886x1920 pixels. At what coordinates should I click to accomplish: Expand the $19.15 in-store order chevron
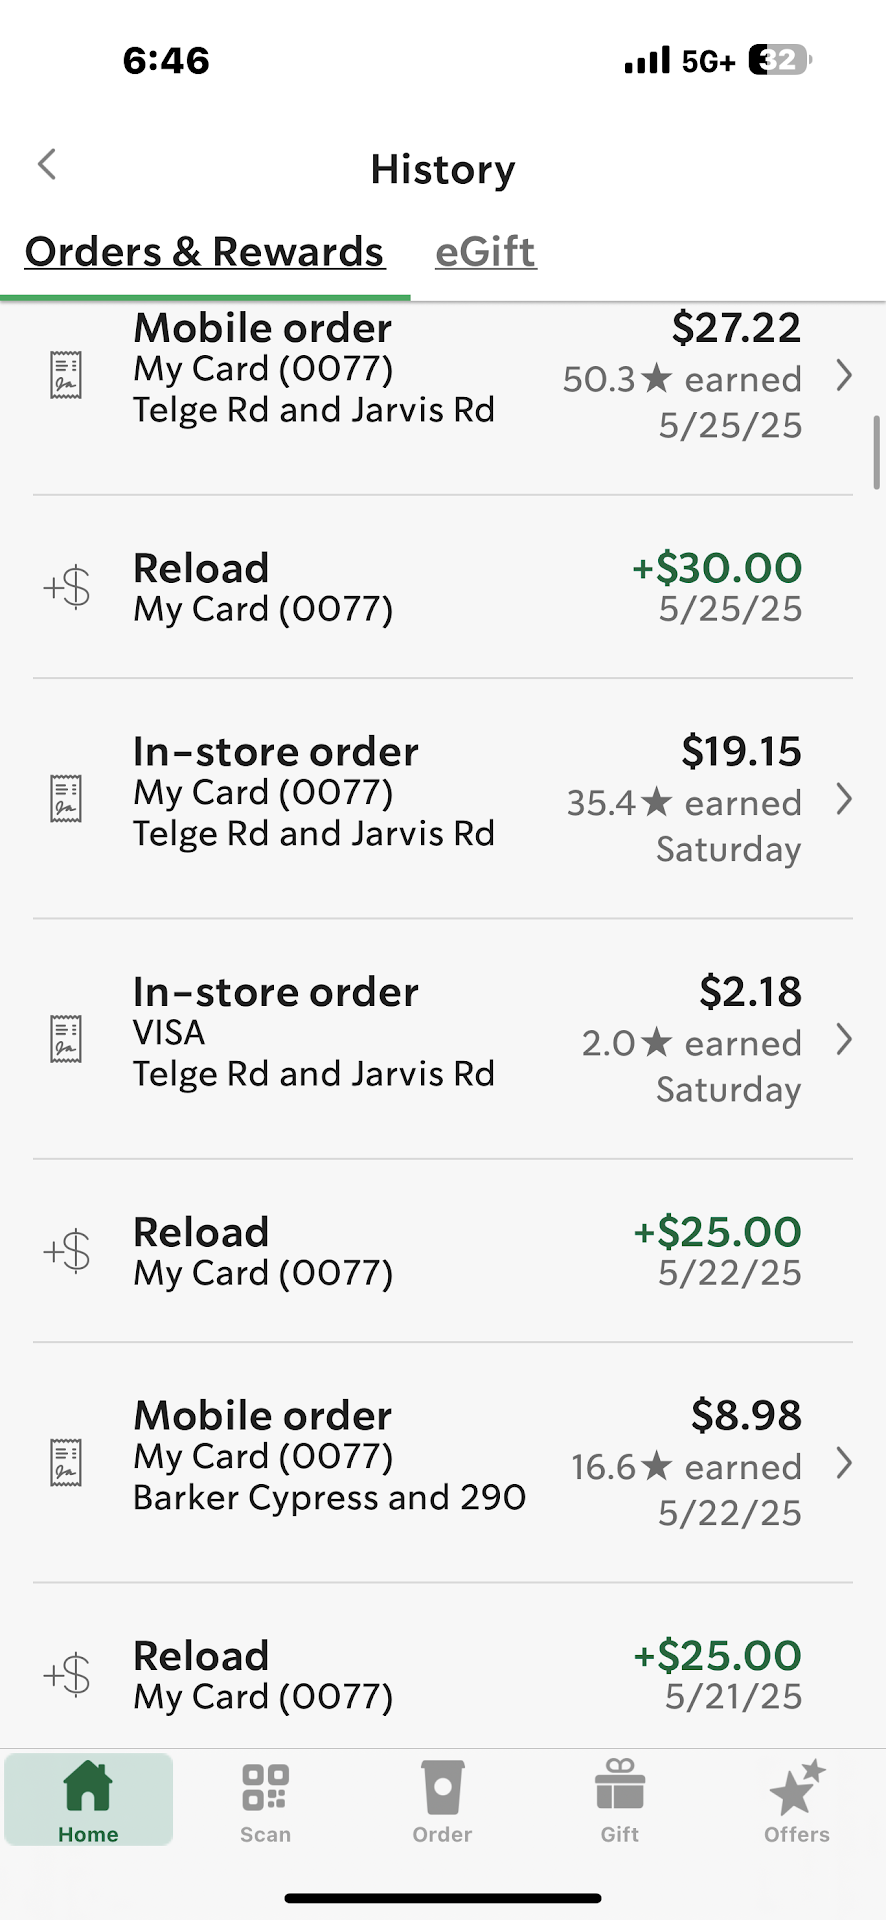[x=844, y=799]
